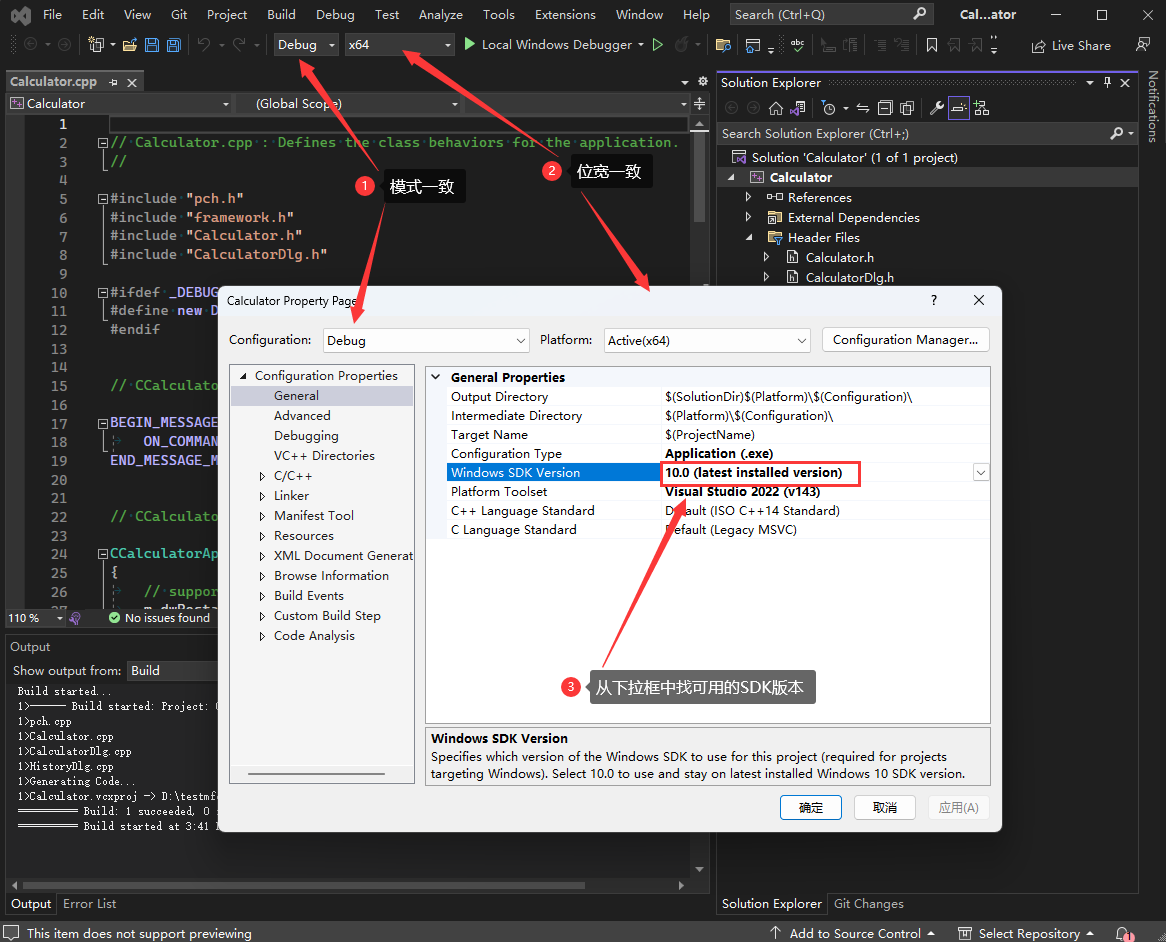Click the Save All toolbar icon
1166x942 pixels.
click(x=173, y=45)
